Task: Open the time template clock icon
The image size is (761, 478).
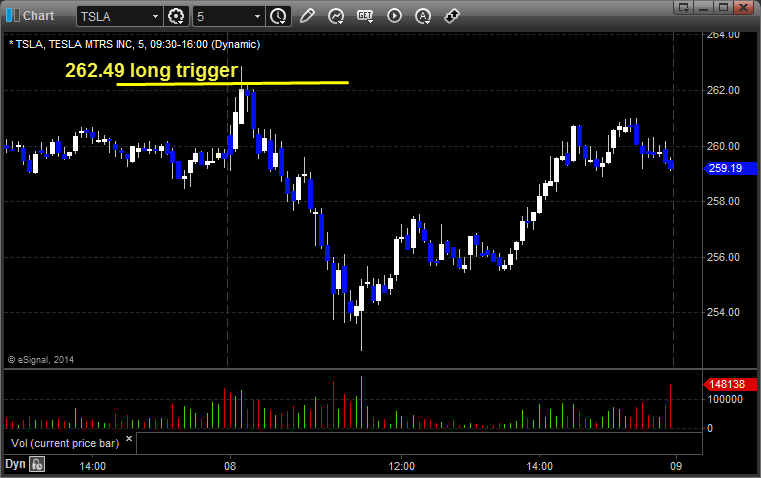Action: click(x=279, y=16)
